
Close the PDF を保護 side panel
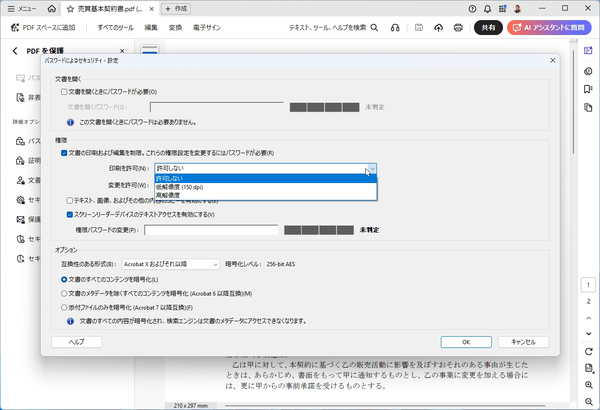click(122, 51)
